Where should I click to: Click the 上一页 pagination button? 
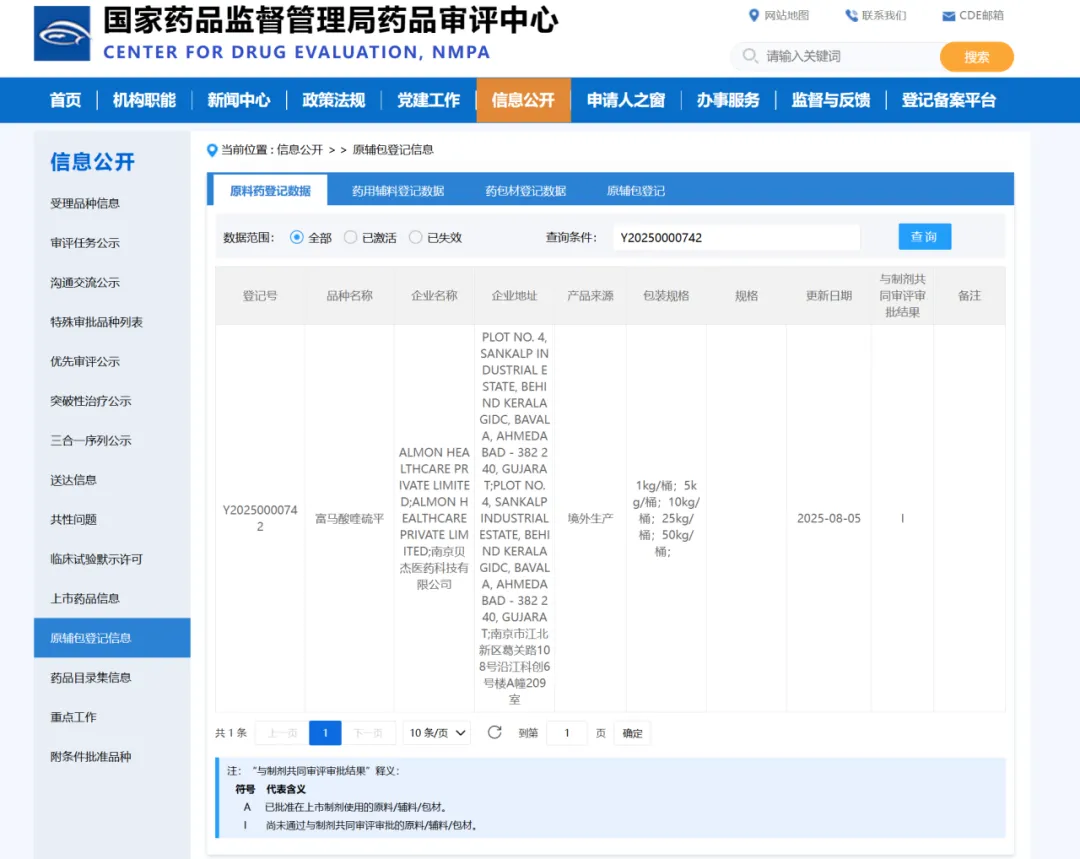282,733
